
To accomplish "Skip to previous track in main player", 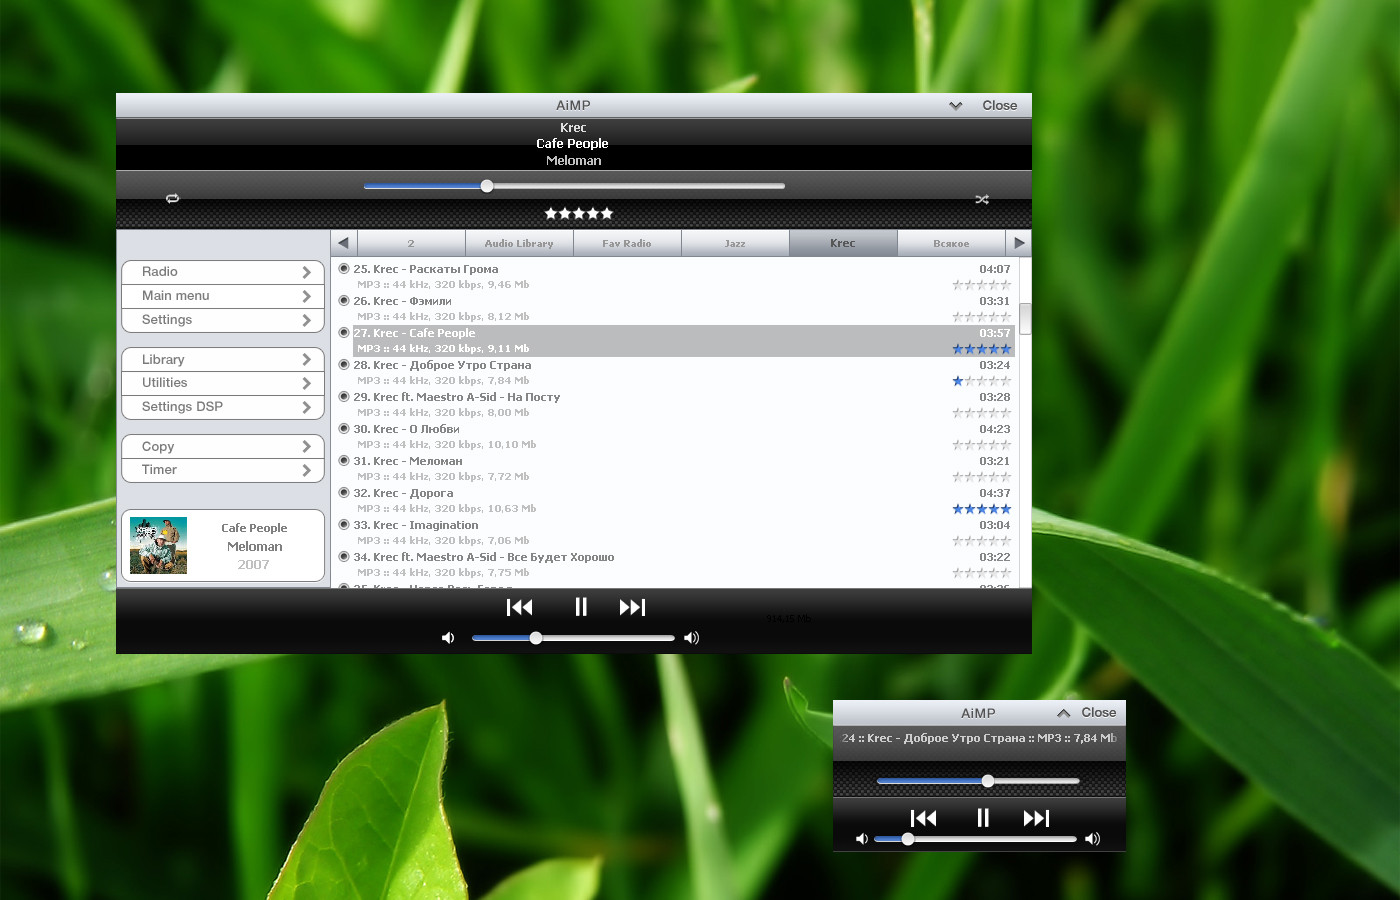I will pos(520,607).
